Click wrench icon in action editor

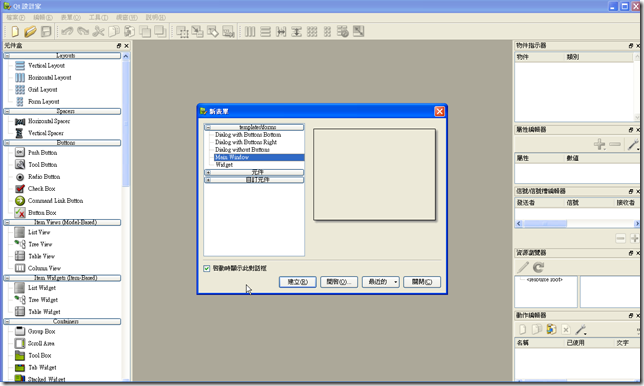click(580, 329)
